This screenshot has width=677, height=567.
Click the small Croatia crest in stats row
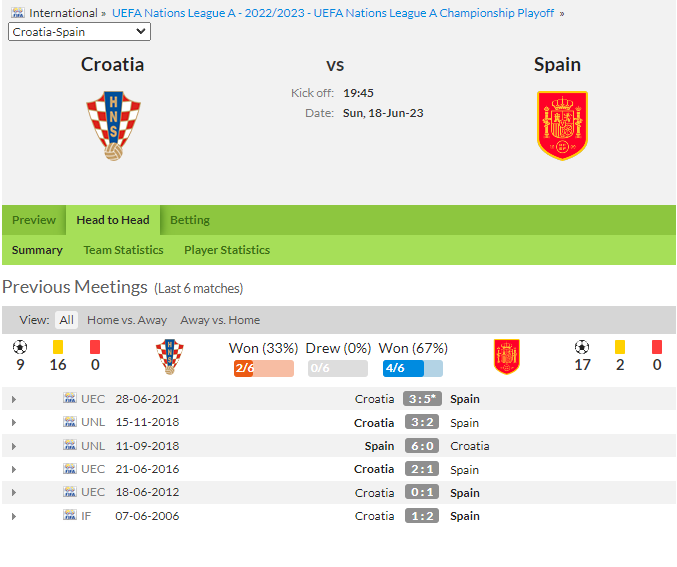pos(170,357)
